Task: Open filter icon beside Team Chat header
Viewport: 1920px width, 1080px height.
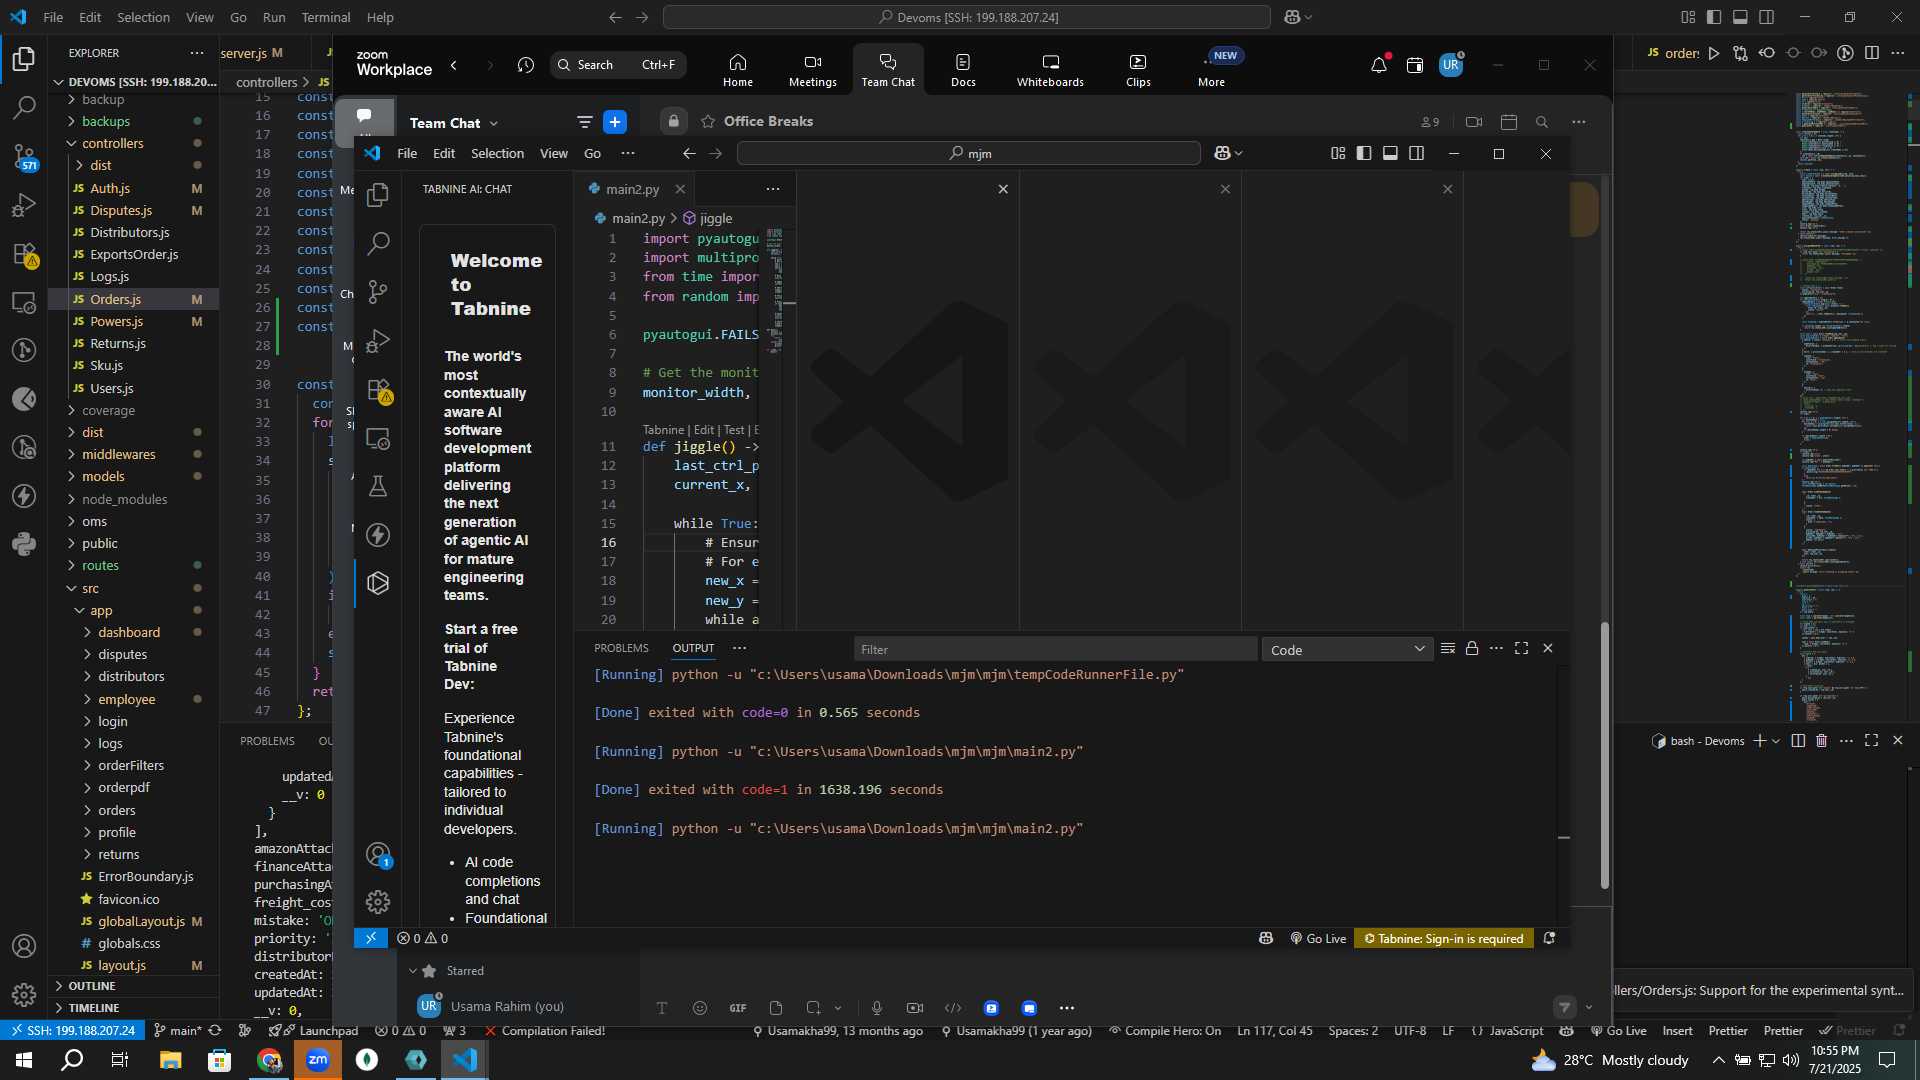Action: [x=585, y=122]
